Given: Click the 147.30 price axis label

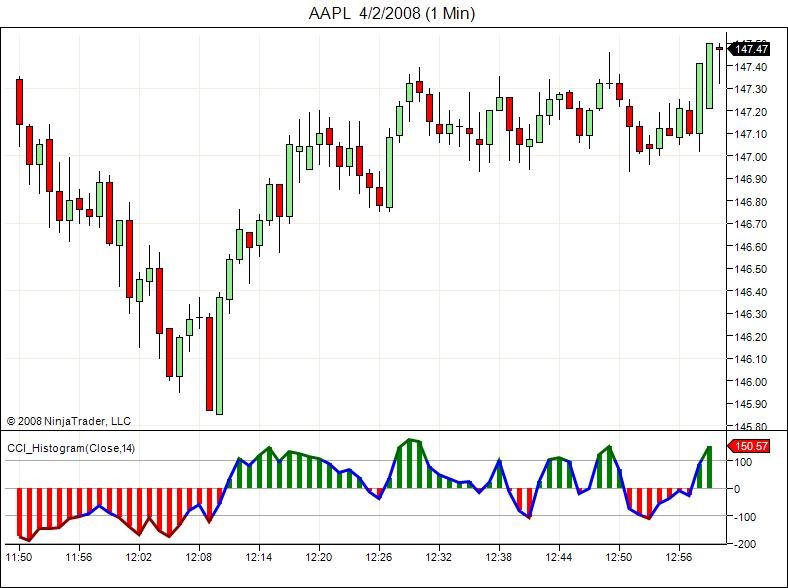Looking at the screenshot, I should pos(751,89).
